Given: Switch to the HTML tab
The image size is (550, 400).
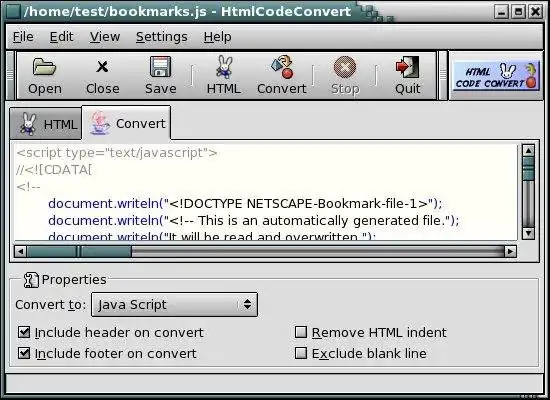Looking at the screenshot, I should (x=46, y=124).
